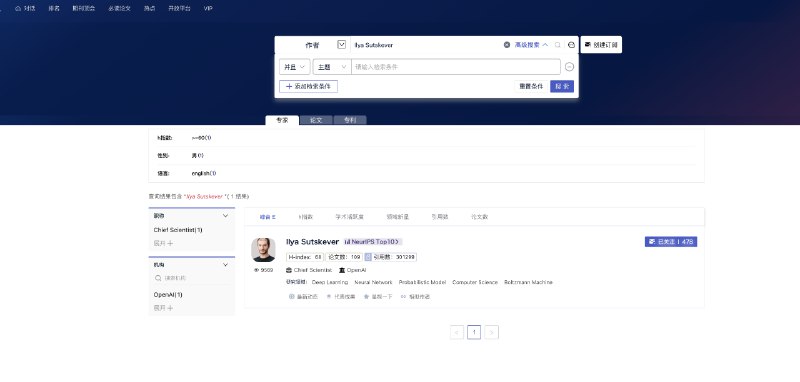
Task: Open the first nav item with home icon
Action: [x=26, y=9]
